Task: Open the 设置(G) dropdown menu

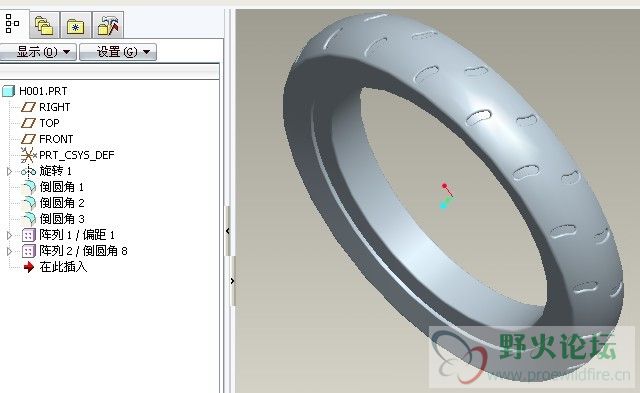Action: [x=118, y=52]
